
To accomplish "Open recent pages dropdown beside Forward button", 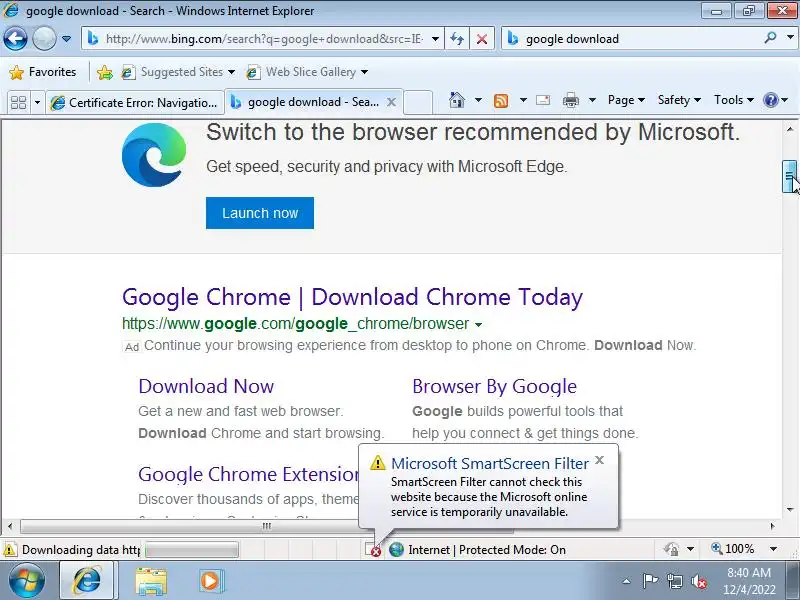I will 66,39.
